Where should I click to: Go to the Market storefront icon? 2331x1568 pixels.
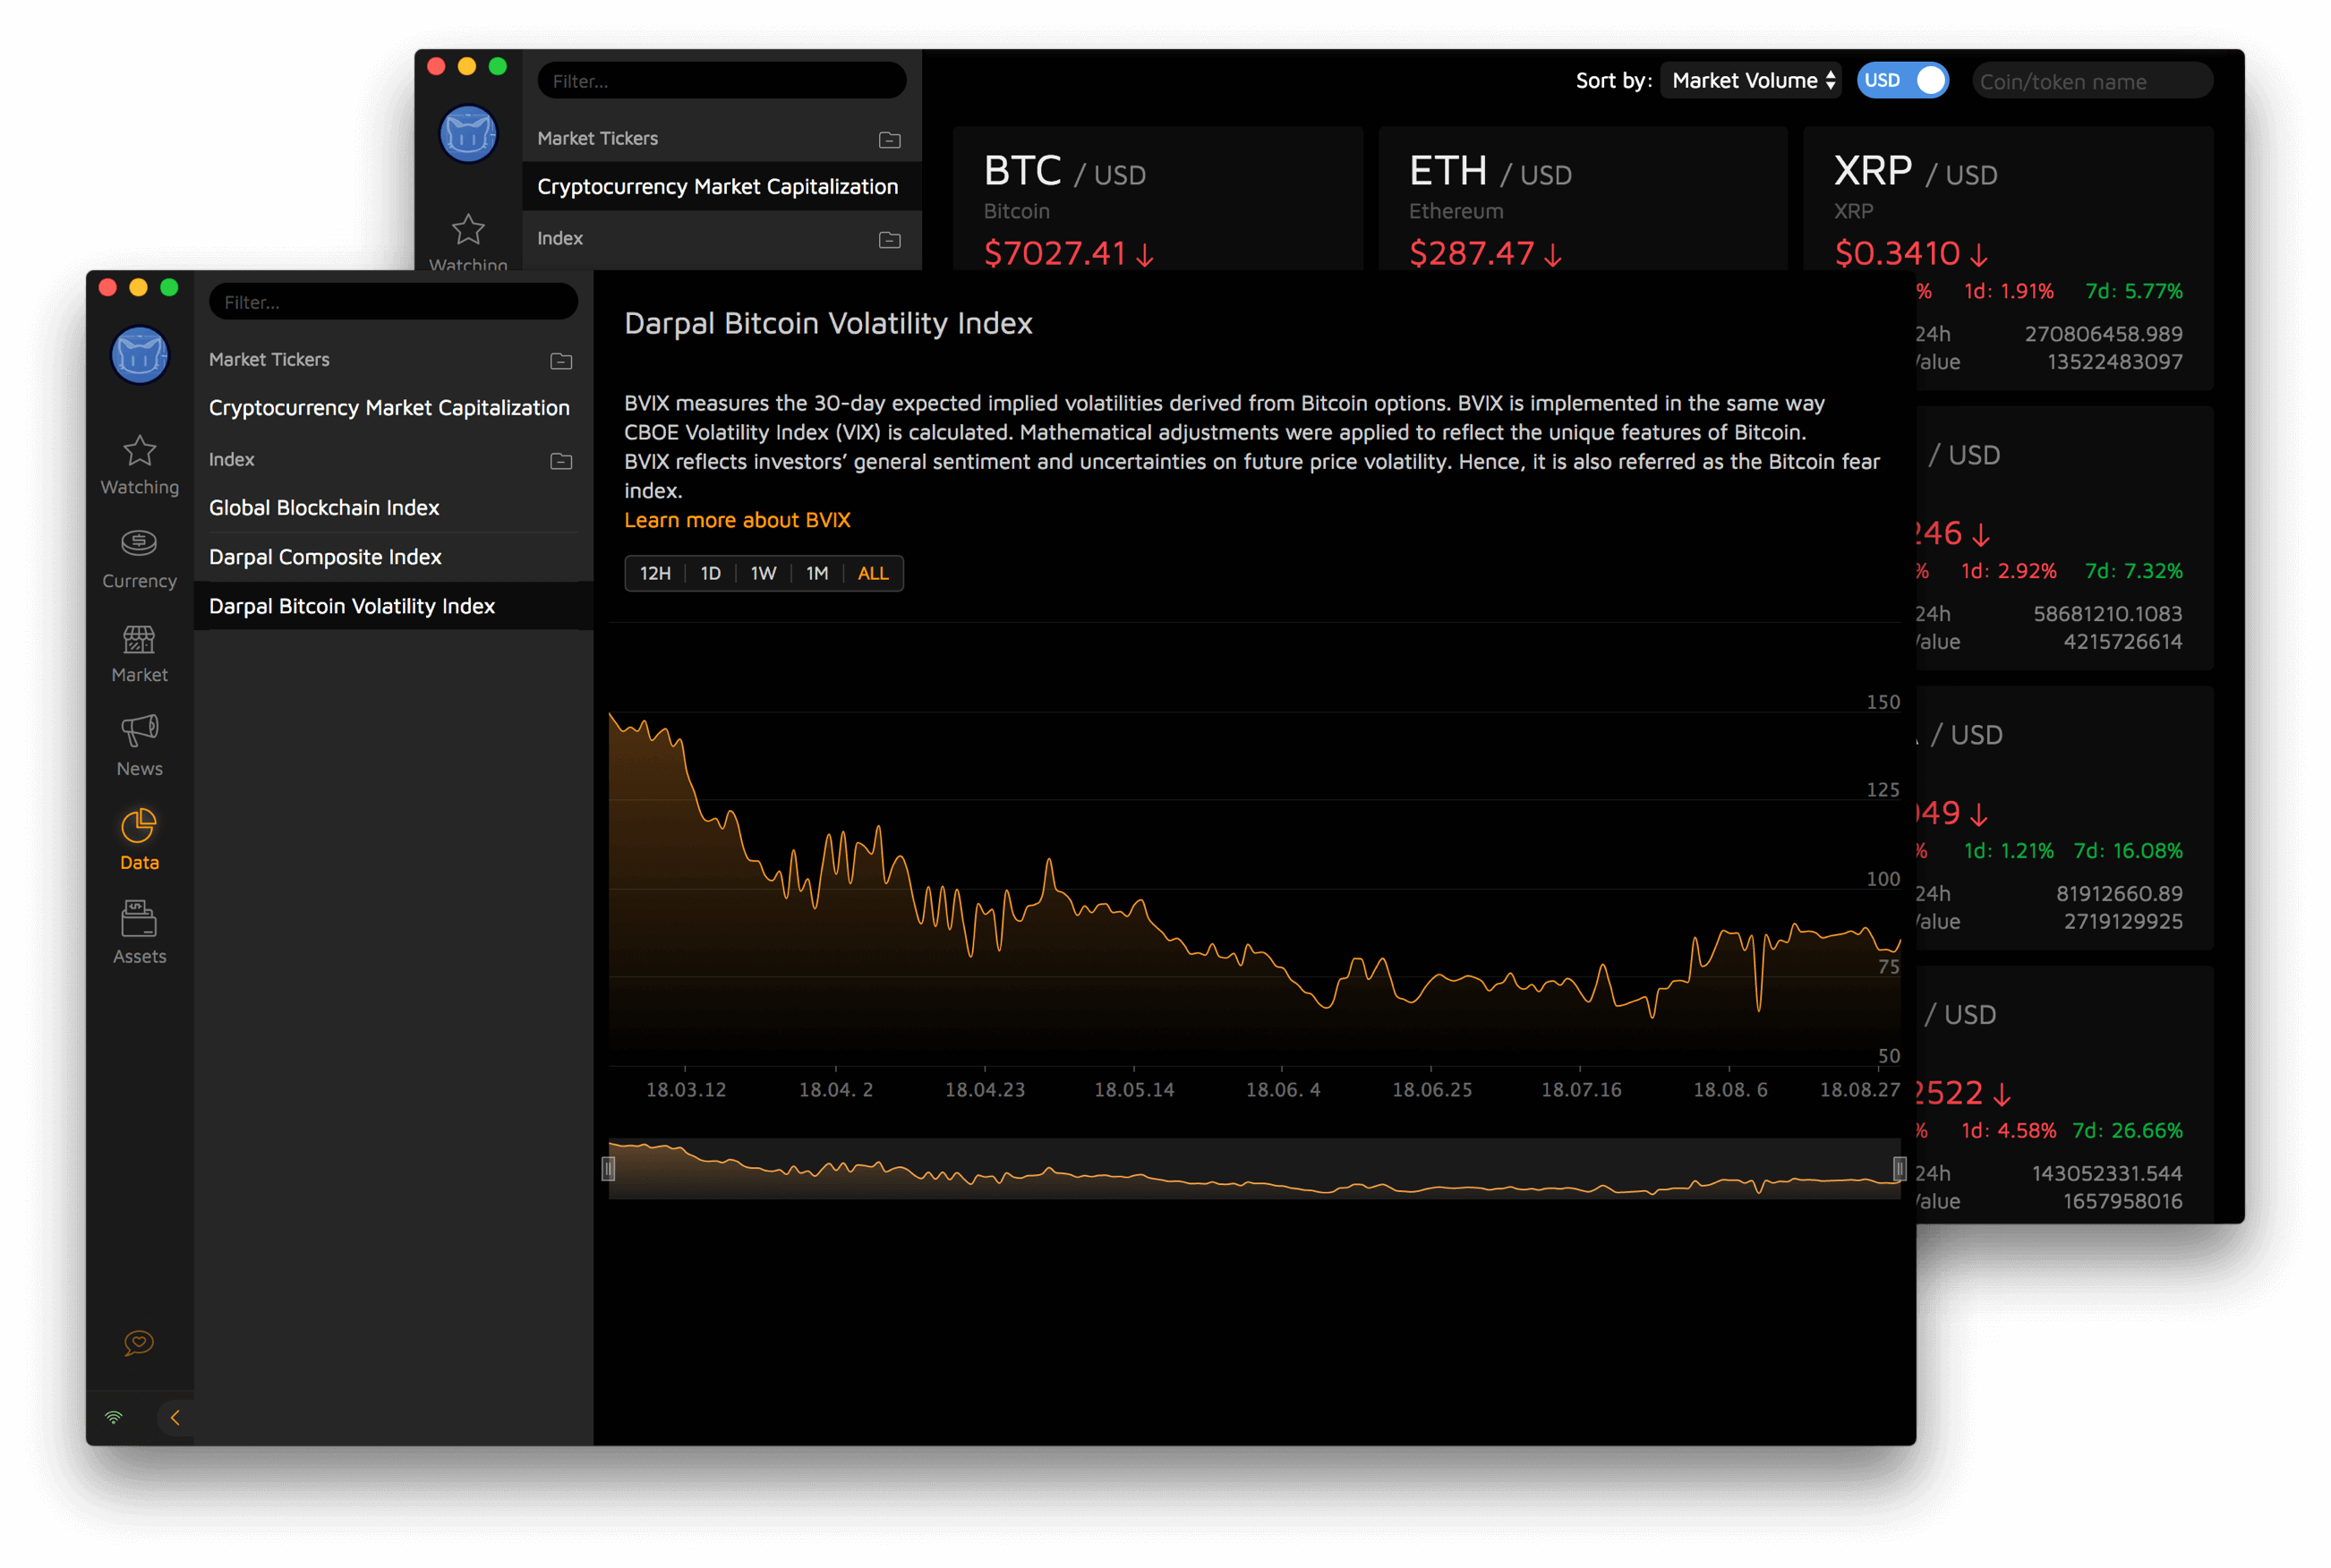[x=139, y=640]
